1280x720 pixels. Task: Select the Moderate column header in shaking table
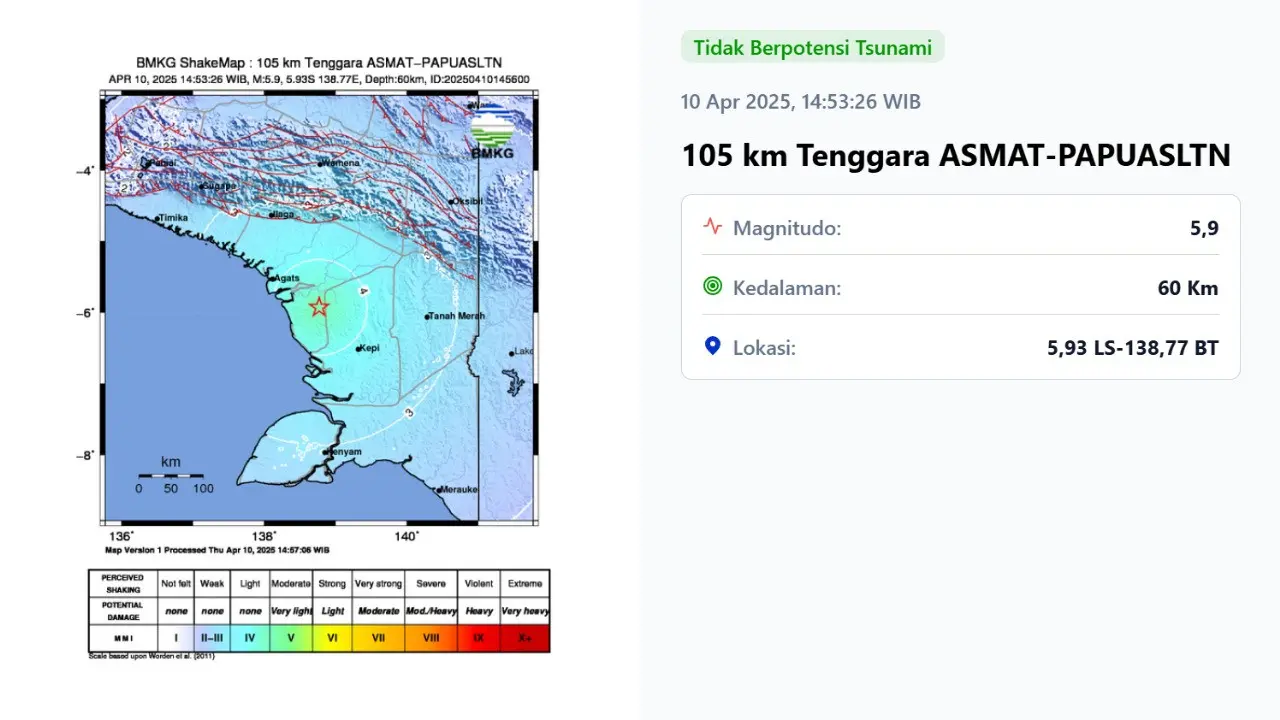tap(290, 582)
